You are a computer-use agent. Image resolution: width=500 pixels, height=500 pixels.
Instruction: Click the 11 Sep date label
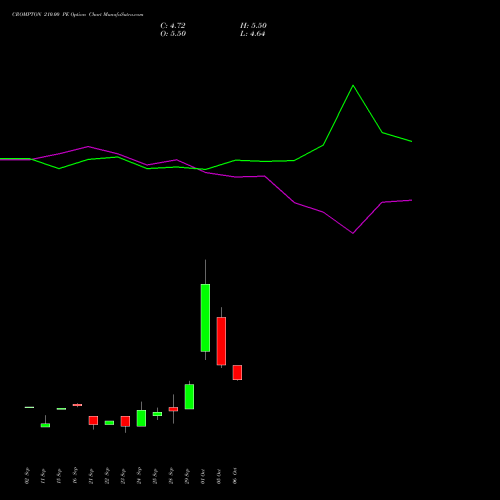pos(43,476)
